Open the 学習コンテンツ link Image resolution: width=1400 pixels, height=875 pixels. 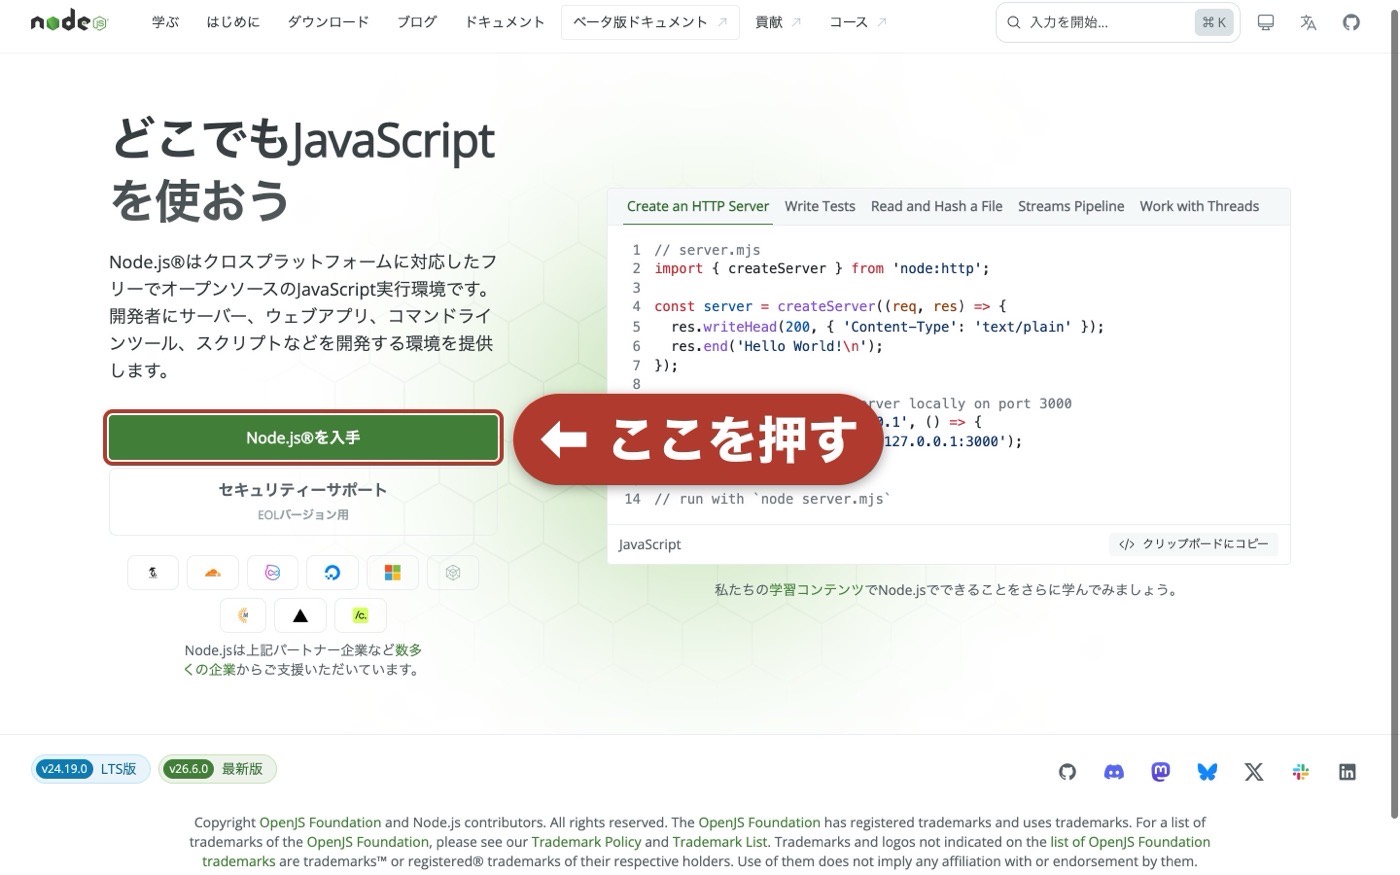click(x=816, y=590)
